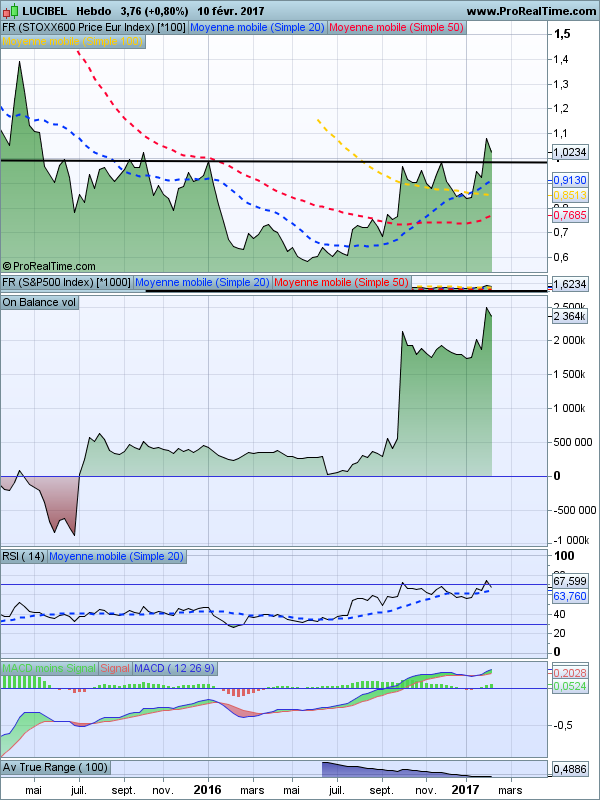Click the red 0,7685 moving average value

point(570,216)
